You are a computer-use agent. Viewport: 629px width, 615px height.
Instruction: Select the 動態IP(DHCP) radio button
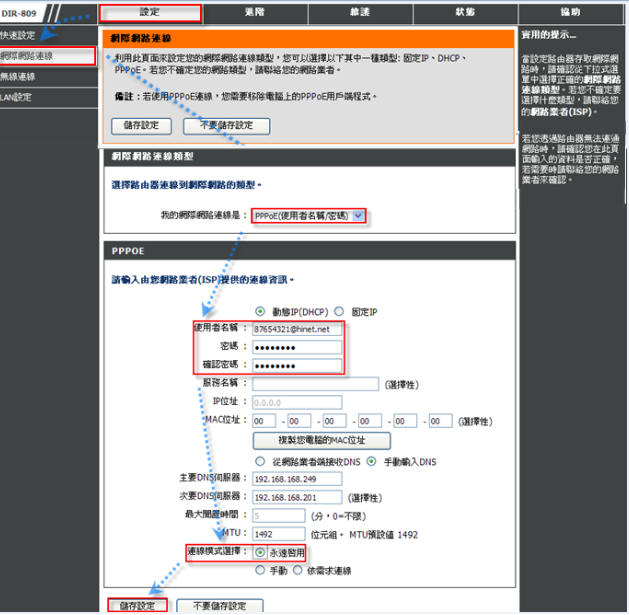click(x=262, y=311)
